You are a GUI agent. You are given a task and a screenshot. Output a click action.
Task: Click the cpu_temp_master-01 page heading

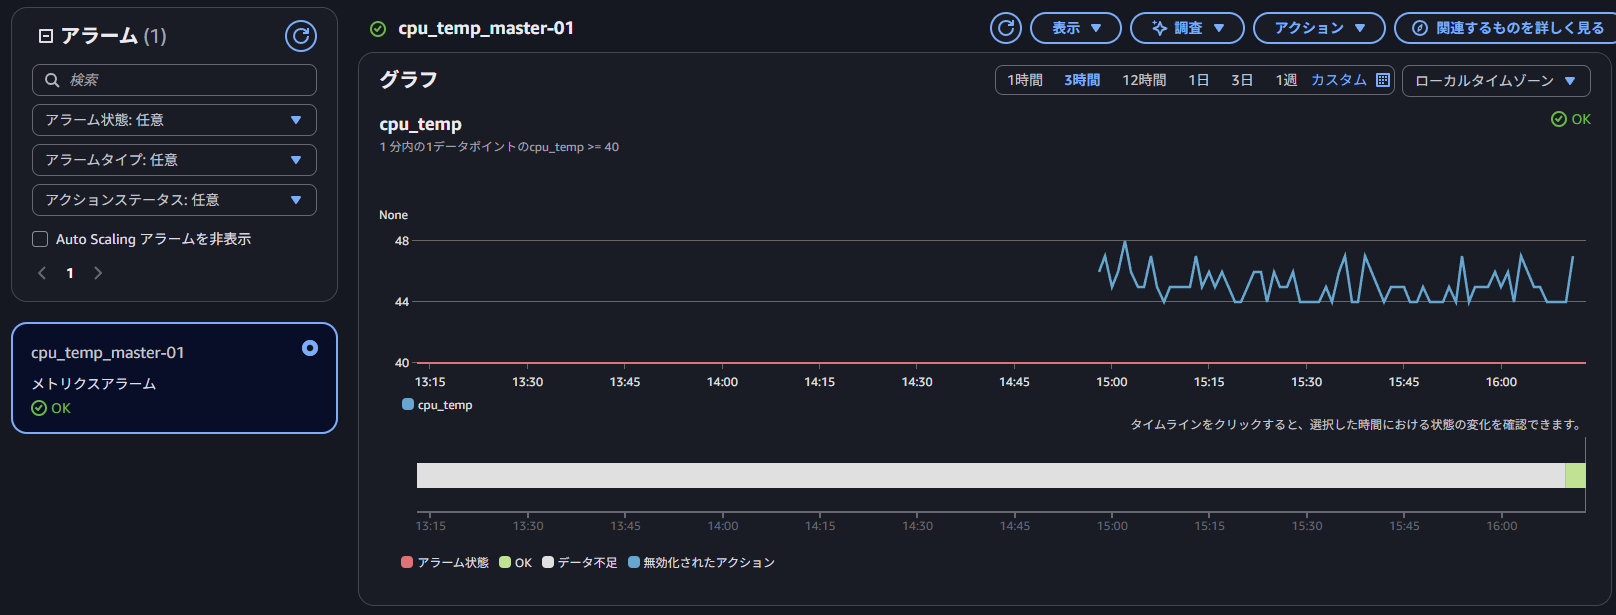point(486,28)
